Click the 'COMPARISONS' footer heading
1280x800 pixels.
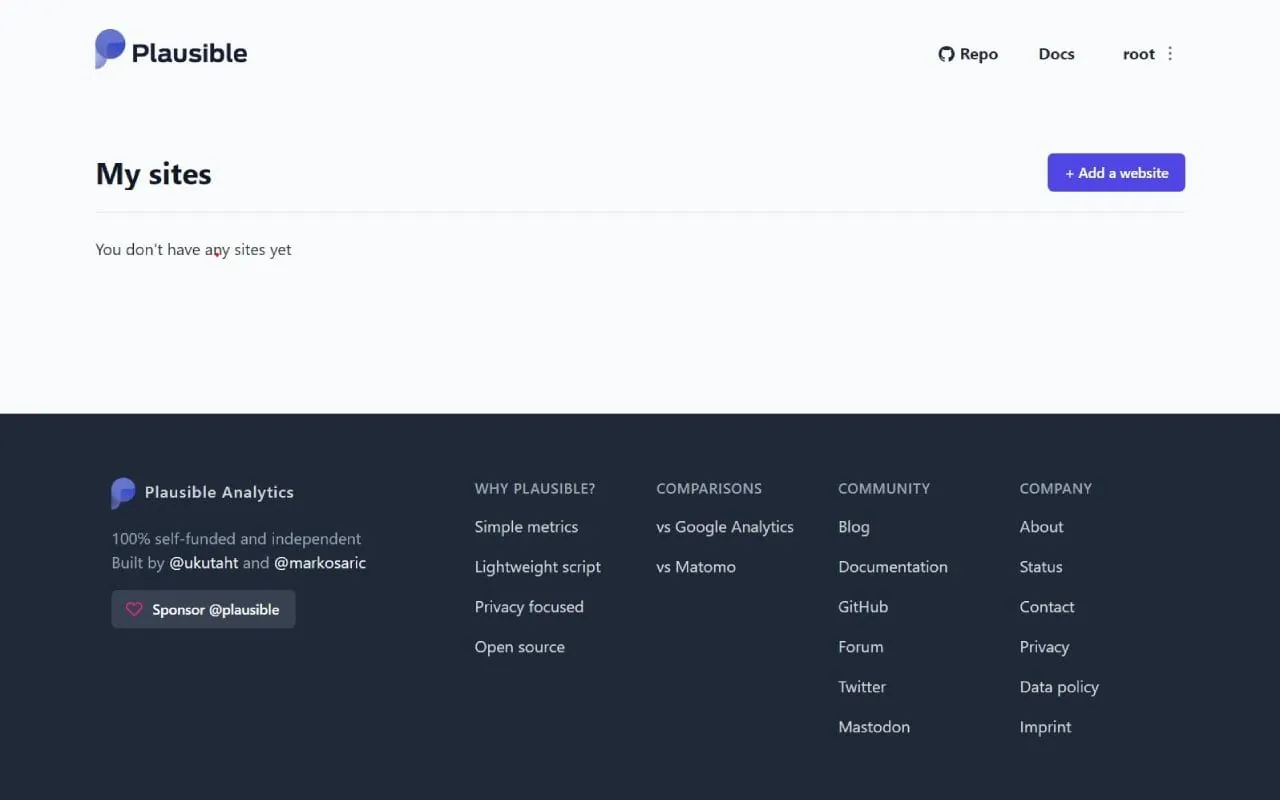(709, 489)
